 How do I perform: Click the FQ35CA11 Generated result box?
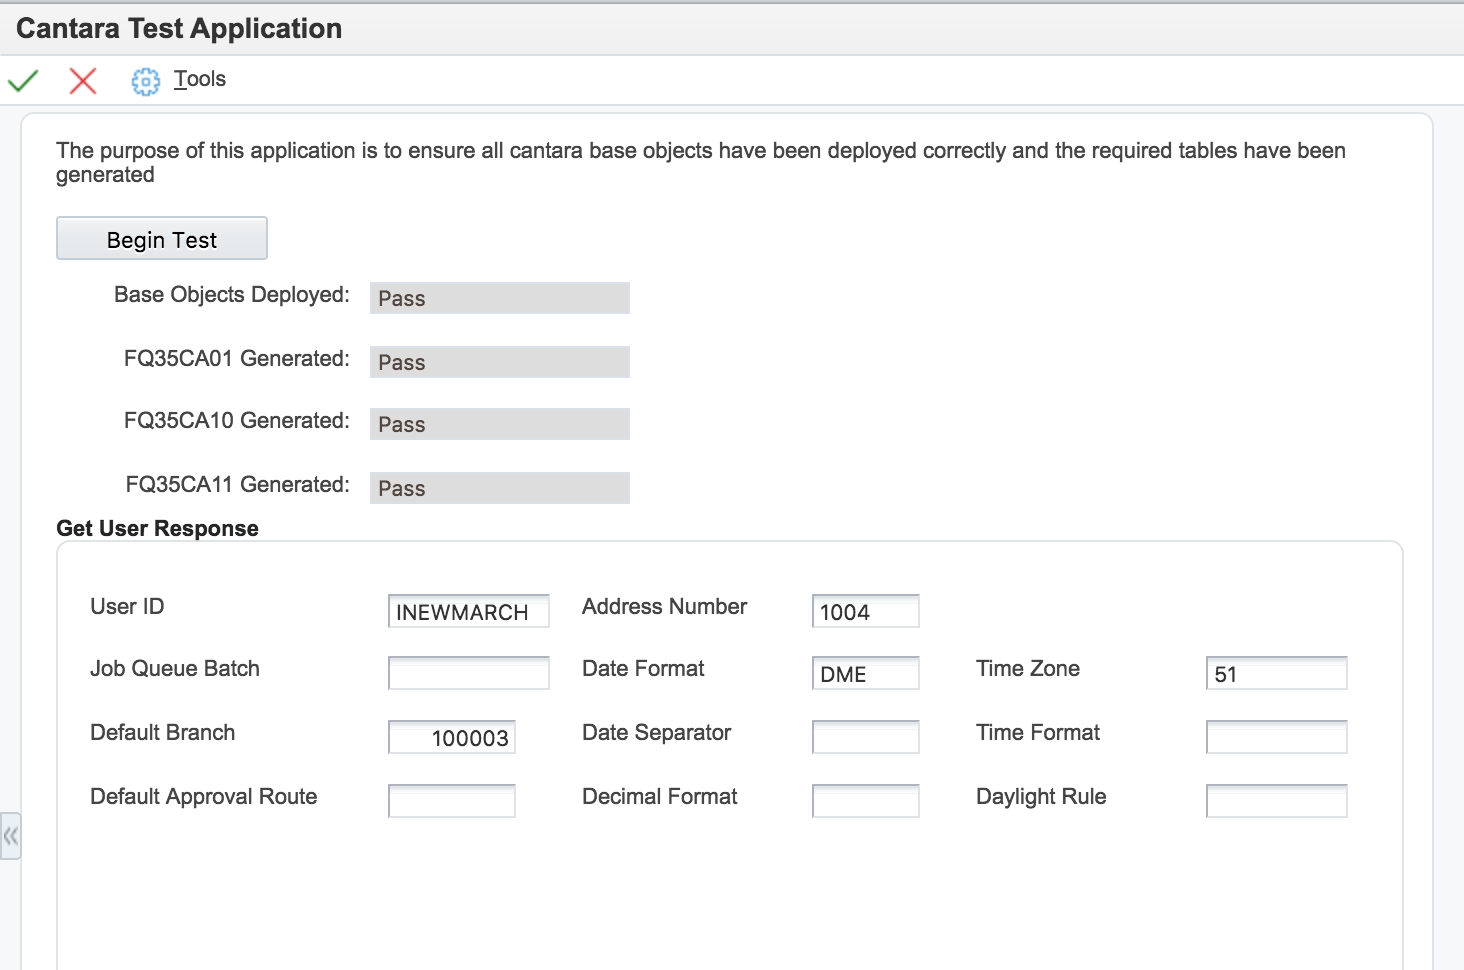point(499,488)
